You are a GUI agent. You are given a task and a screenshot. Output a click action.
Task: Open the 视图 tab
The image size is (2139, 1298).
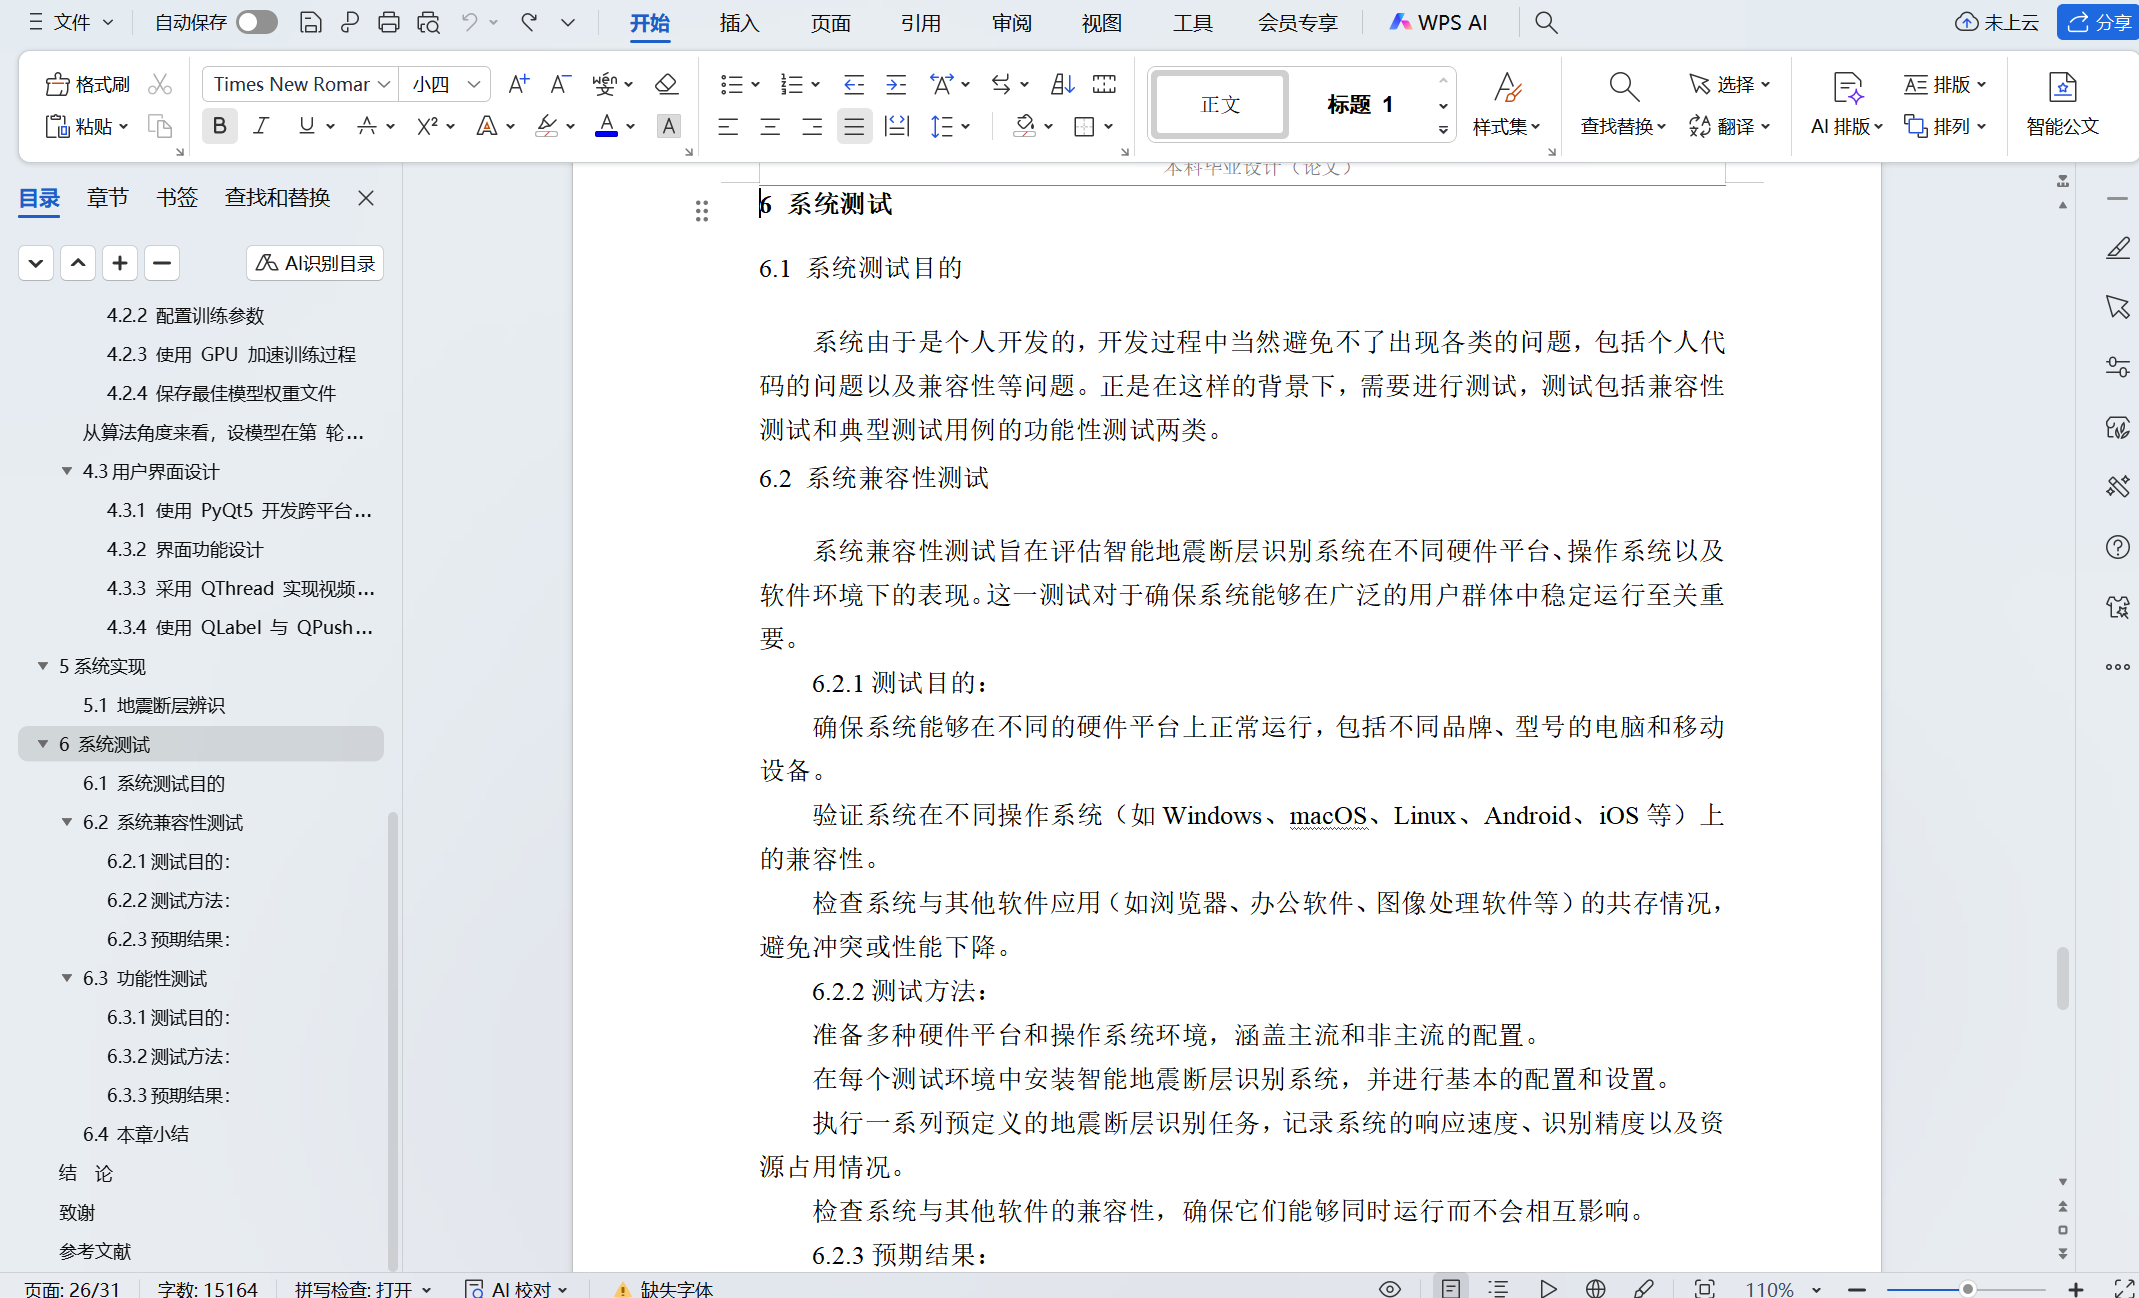click(x=1102, y=22)
